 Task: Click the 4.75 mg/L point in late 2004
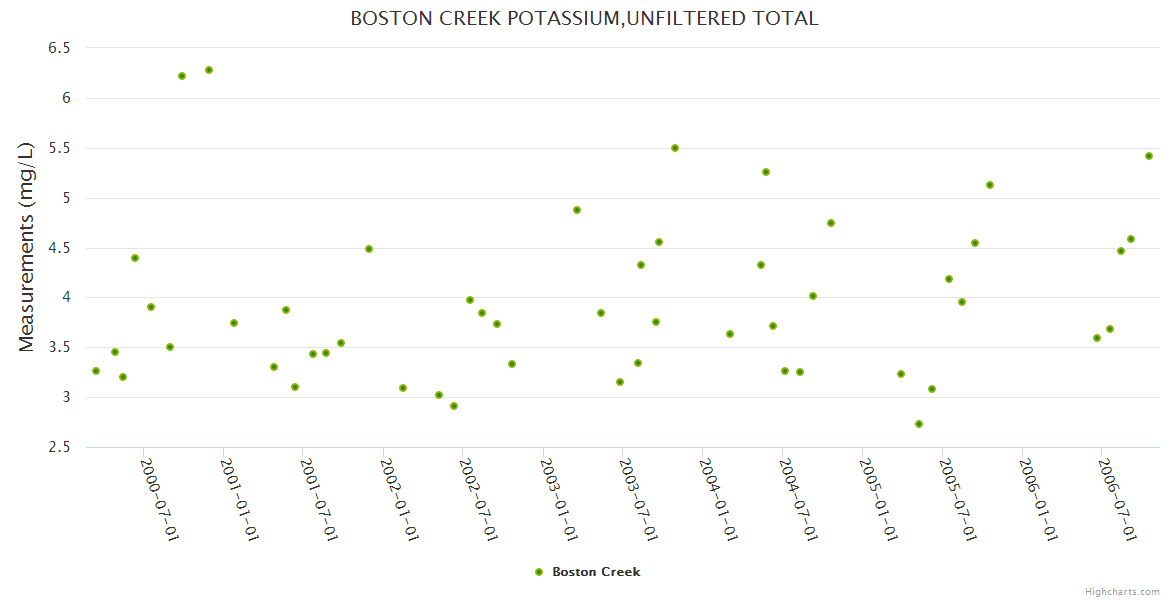point(831,223)
